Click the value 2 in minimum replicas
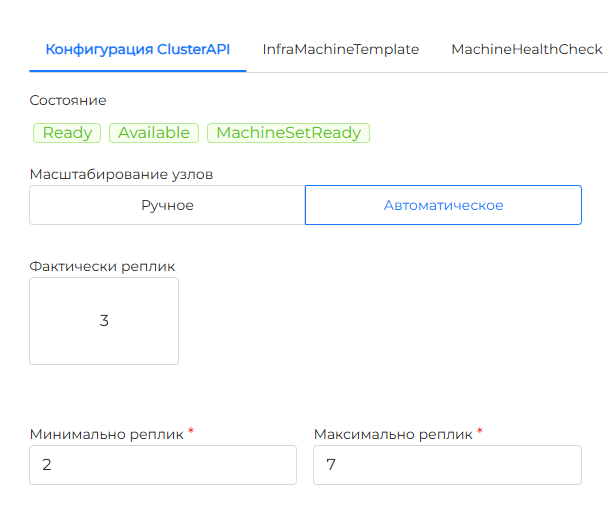The height and width of the screenshot is (509, 608). click(47, 465)
